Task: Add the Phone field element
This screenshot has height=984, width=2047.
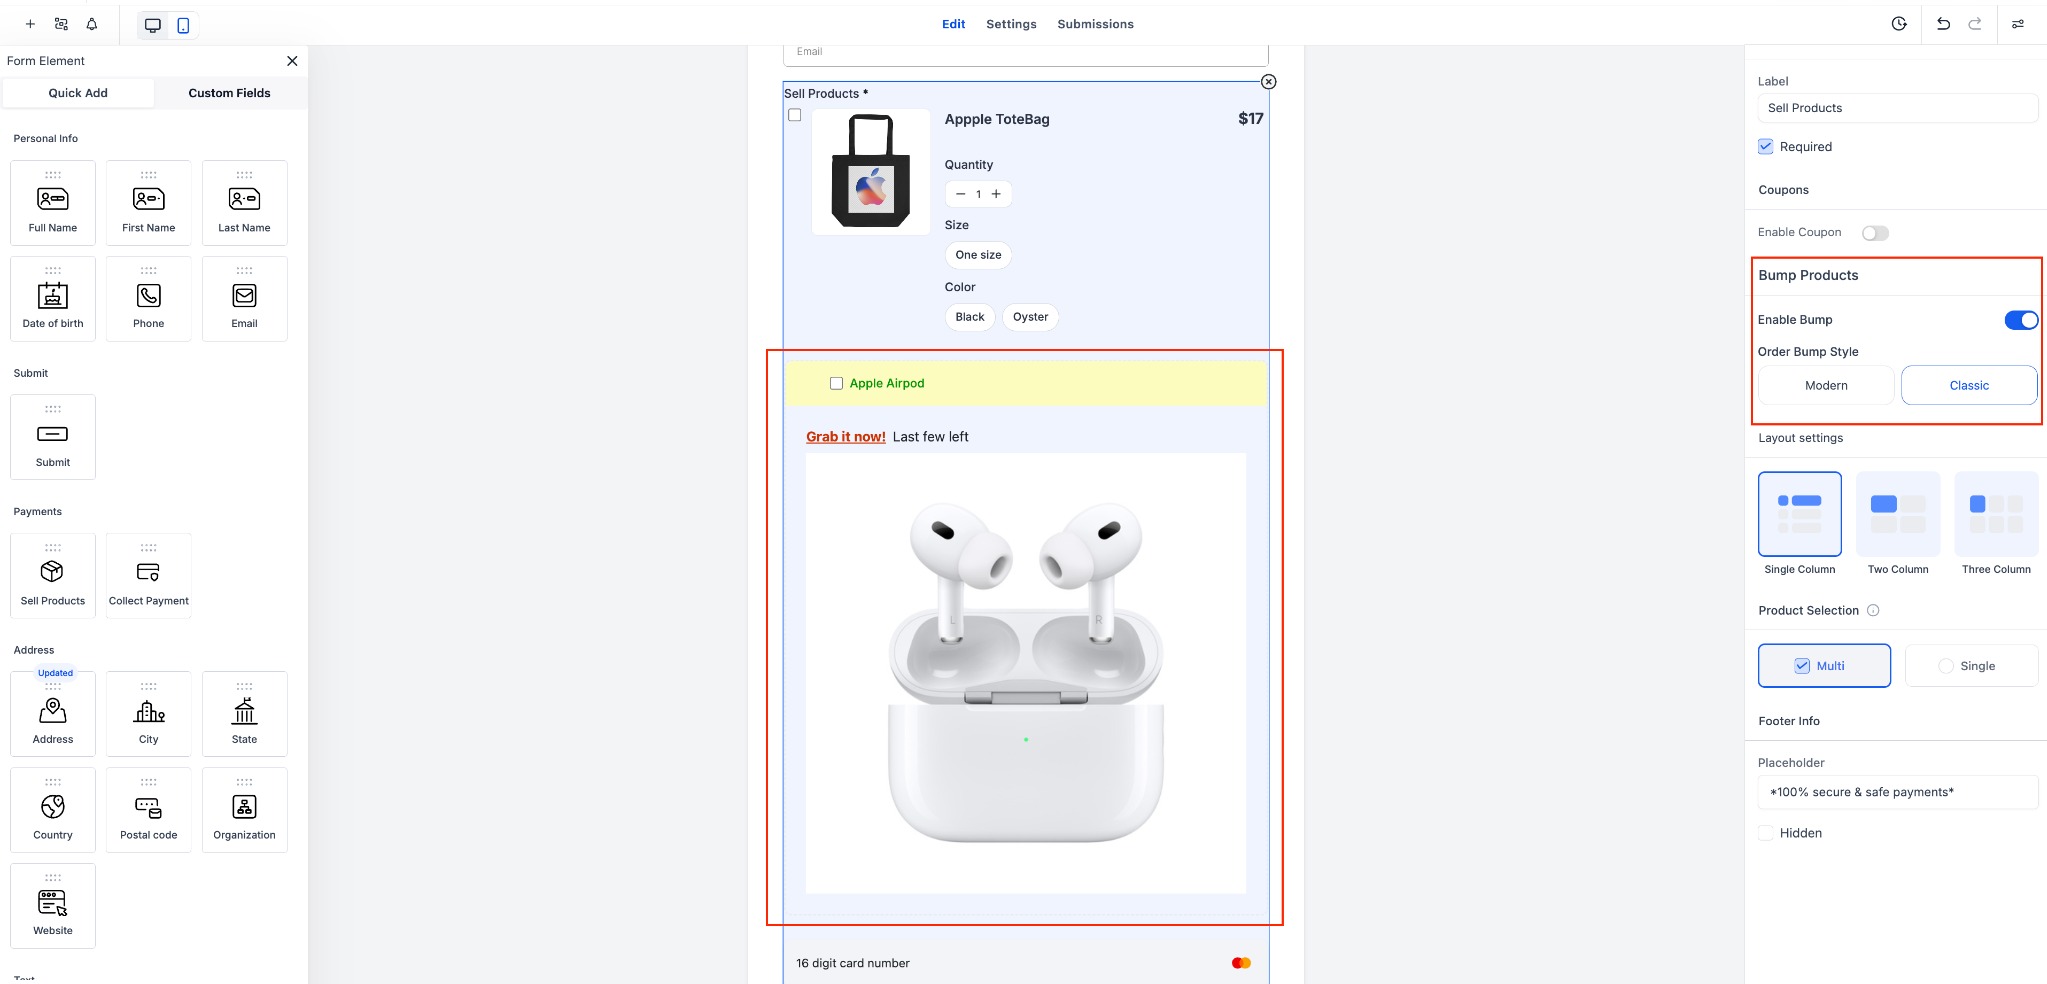Action: [x=148, y=299]
